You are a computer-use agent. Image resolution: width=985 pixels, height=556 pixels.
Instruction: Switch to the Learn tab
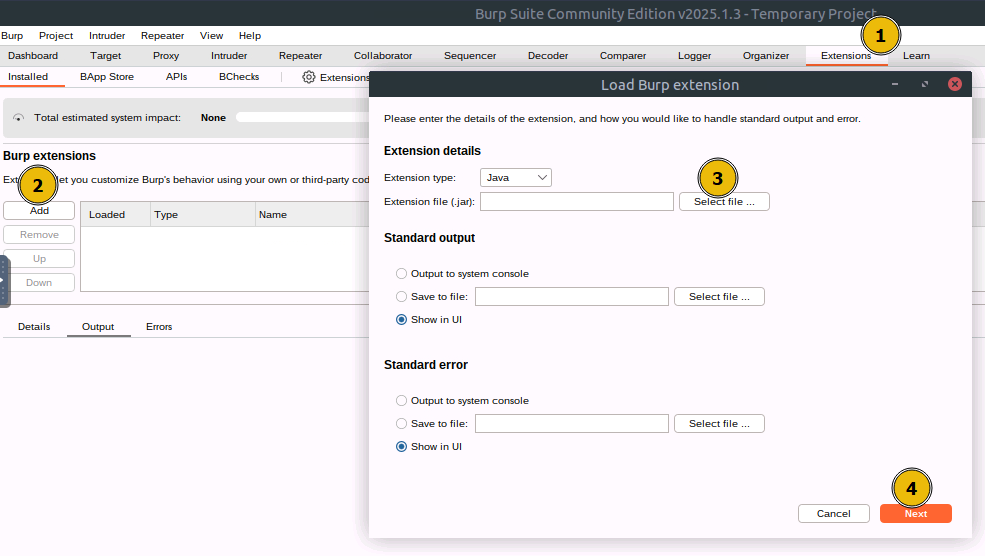(916, 56)
